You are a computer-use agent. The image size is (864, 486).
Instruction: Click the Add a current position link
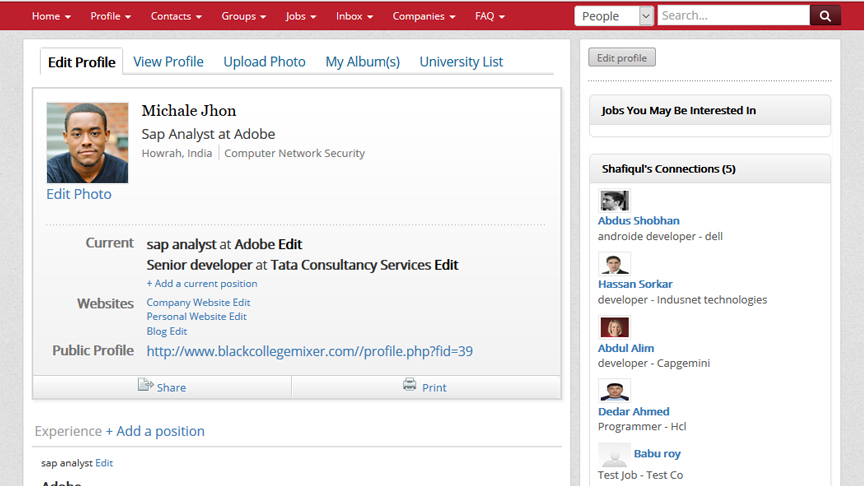pos(202,284)
